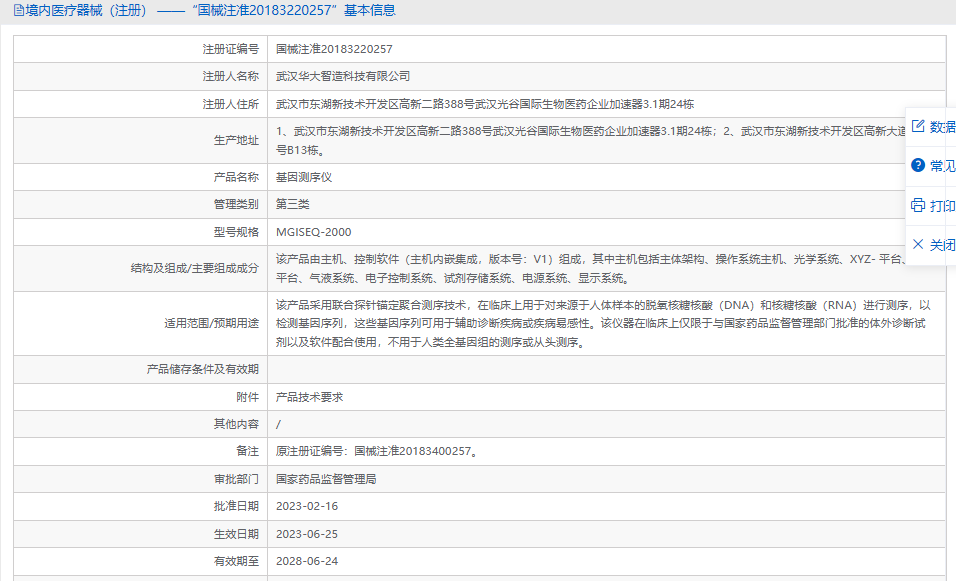Screen dimensions: 956x581
Task: Select the 打印 print label
Action: (943, 206)
